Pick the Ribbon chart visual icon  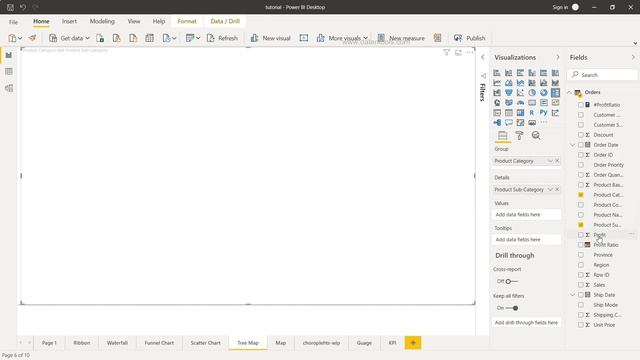[555, 83]
